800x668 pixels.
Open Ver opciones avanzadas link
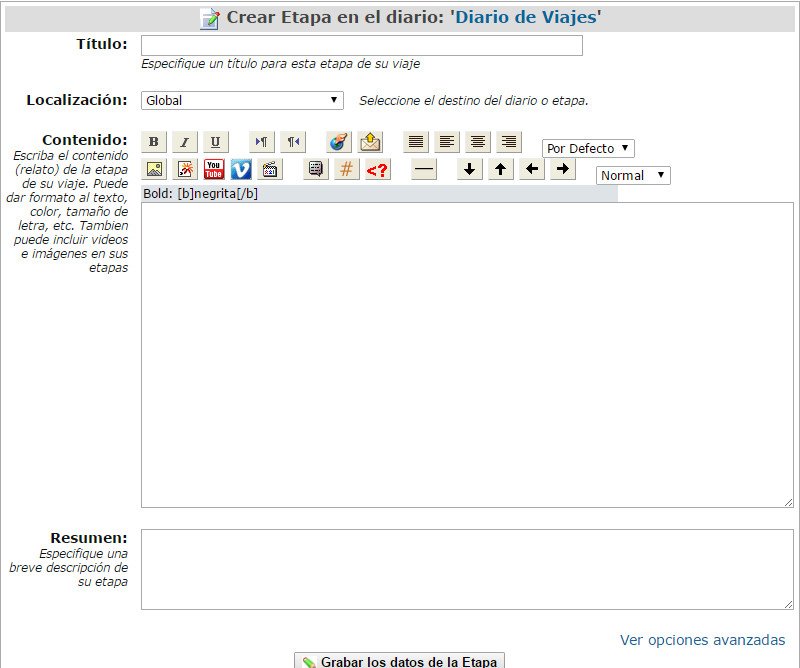pyautogui.click(x=703, y=640)
